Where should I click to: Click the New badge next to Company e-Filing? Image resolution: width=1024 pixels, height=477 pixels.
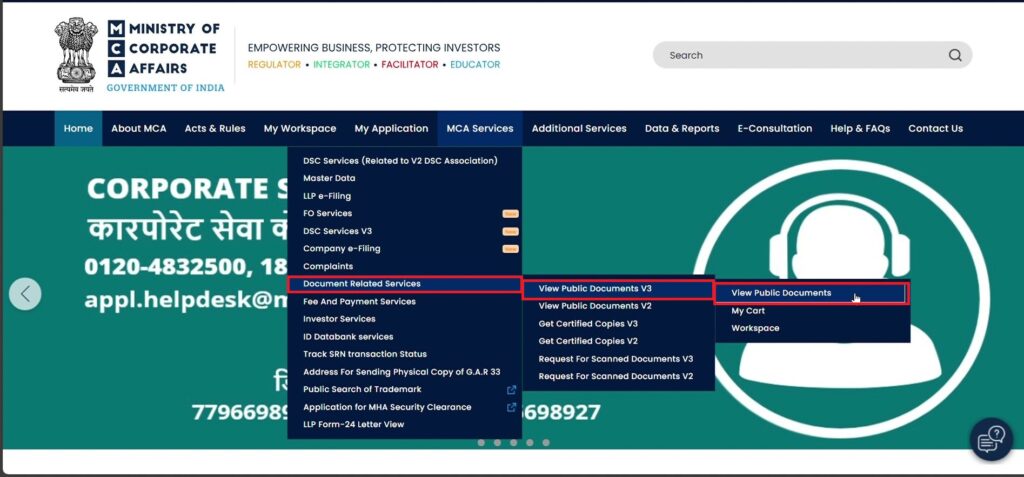tap(510, 249)
